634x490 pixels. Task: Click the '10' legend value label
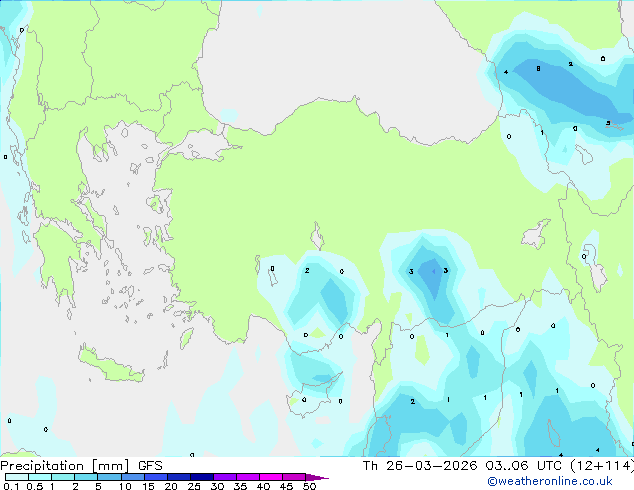tap(125, 486)
